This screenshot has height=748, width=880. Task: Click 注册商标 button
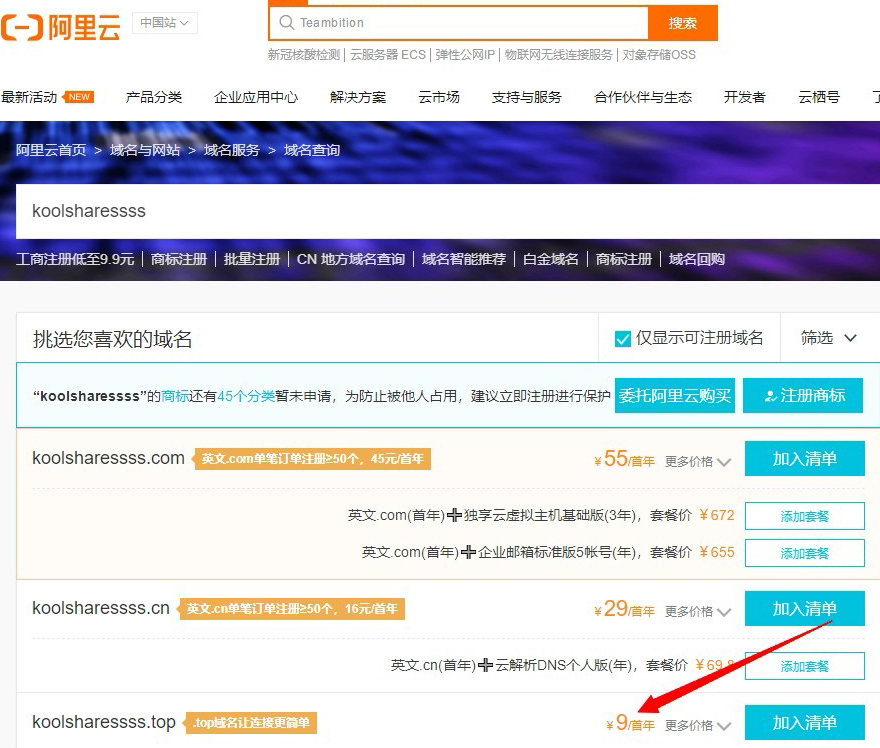click(803, 396)
